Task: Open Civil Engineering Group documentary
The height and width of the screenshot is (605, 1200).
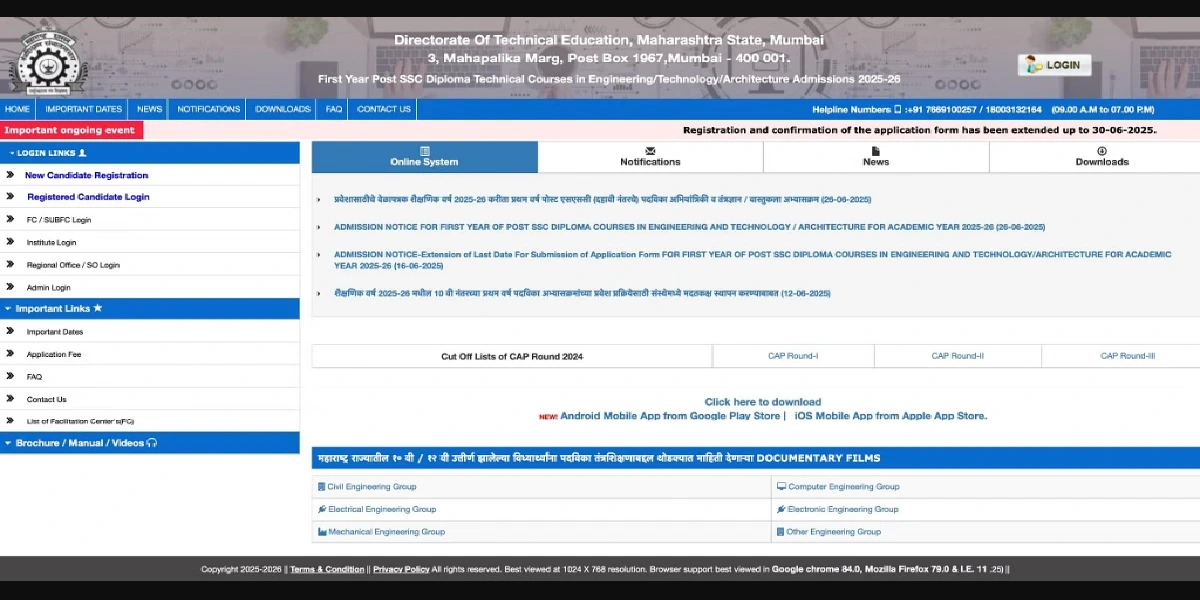Action: pyautogui.click(x=371, y=487)
